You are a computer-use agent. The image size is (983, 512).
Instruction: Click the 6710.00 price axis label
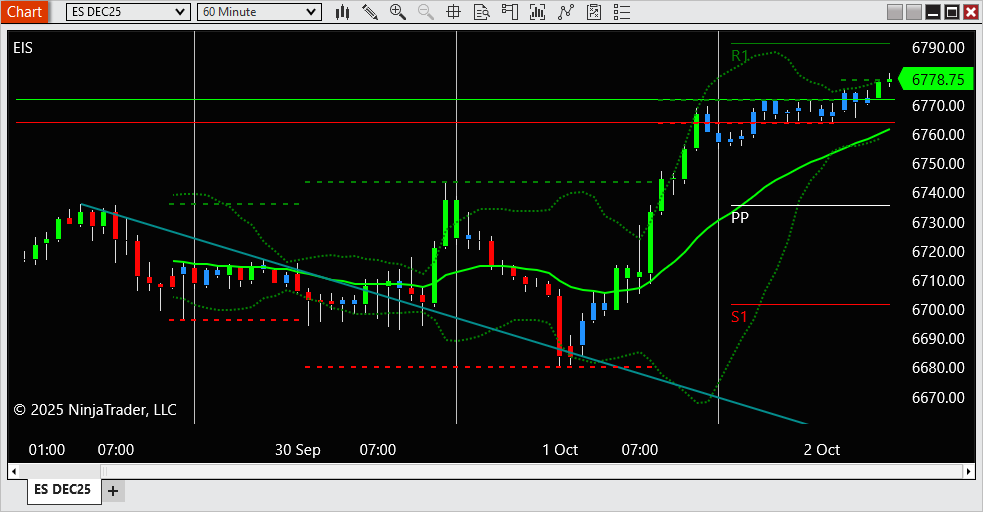(x=938, y=280)
